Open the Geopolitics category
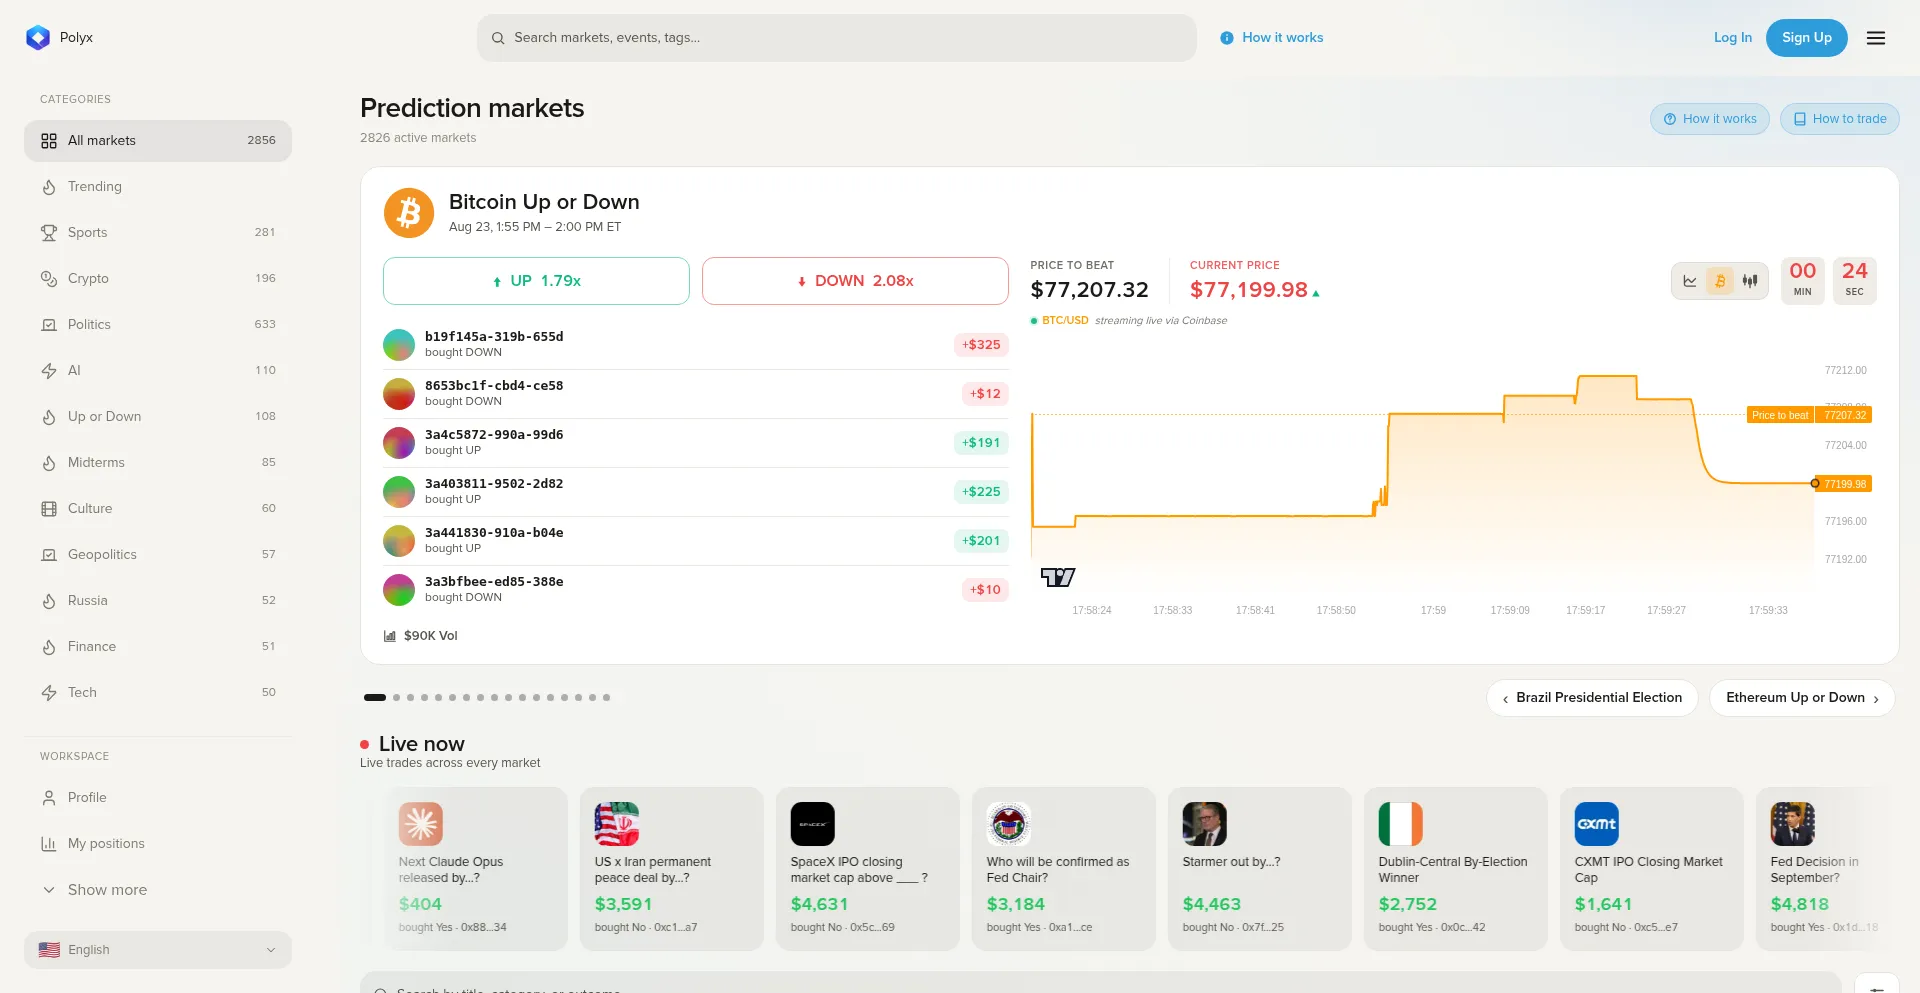The height and width of the screenshot is (993, 1920). point(158,555)
